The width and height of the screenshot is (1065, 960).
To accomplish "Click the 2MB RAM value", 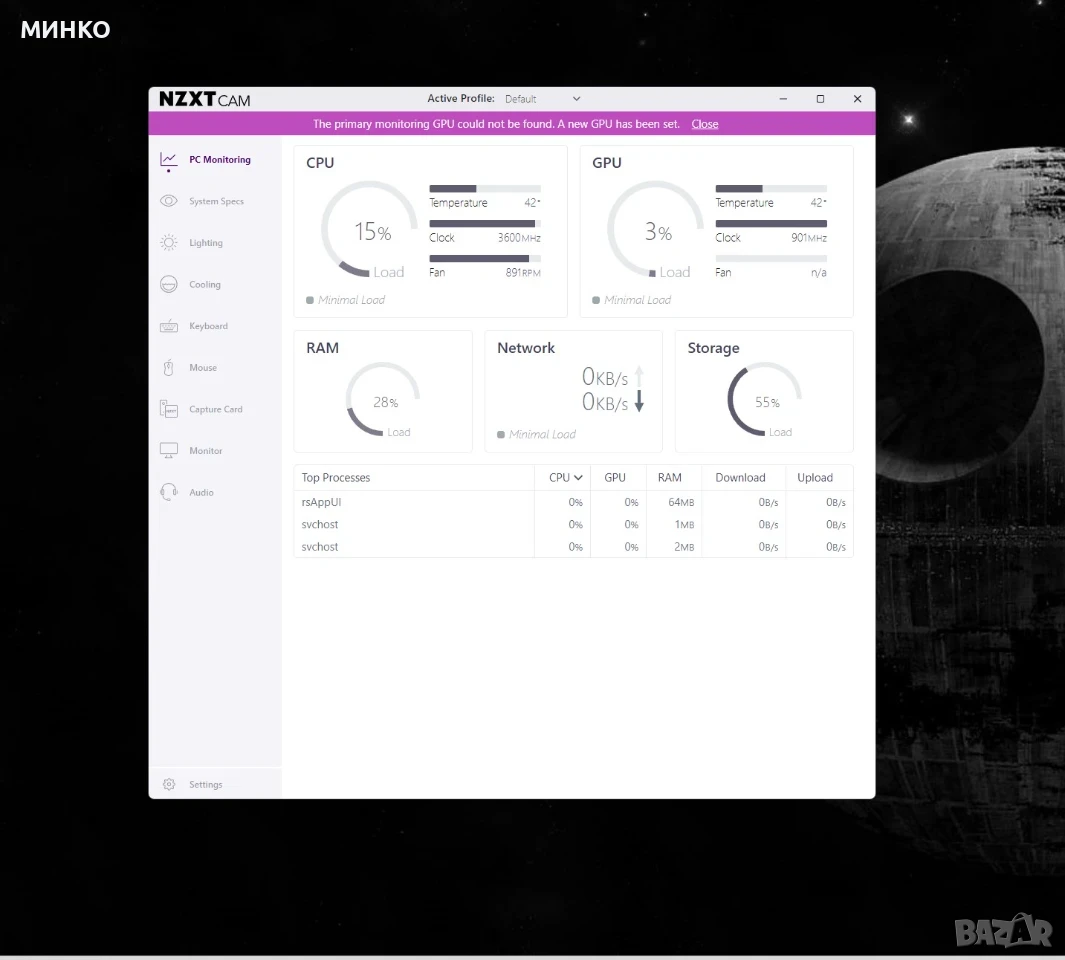I will (x=684, y=547).
